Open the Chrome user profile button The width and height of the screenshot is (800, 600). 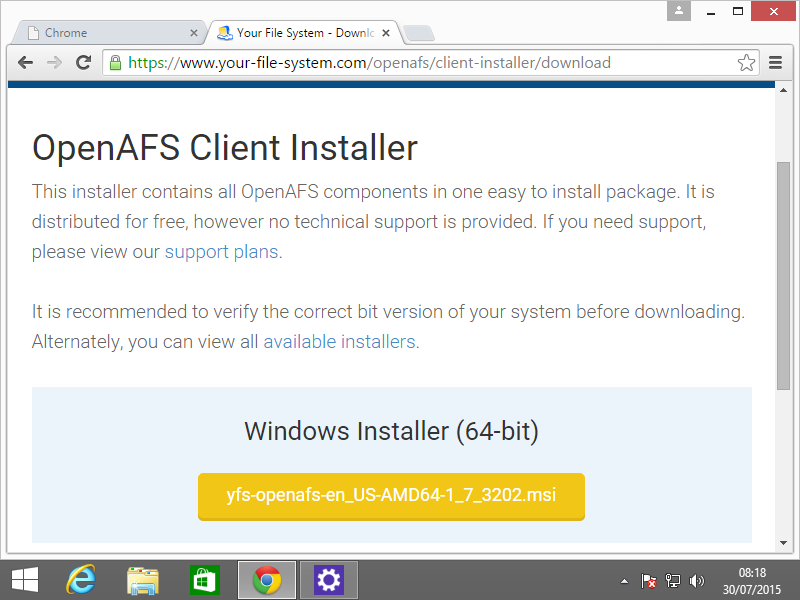tap(679, 11)
